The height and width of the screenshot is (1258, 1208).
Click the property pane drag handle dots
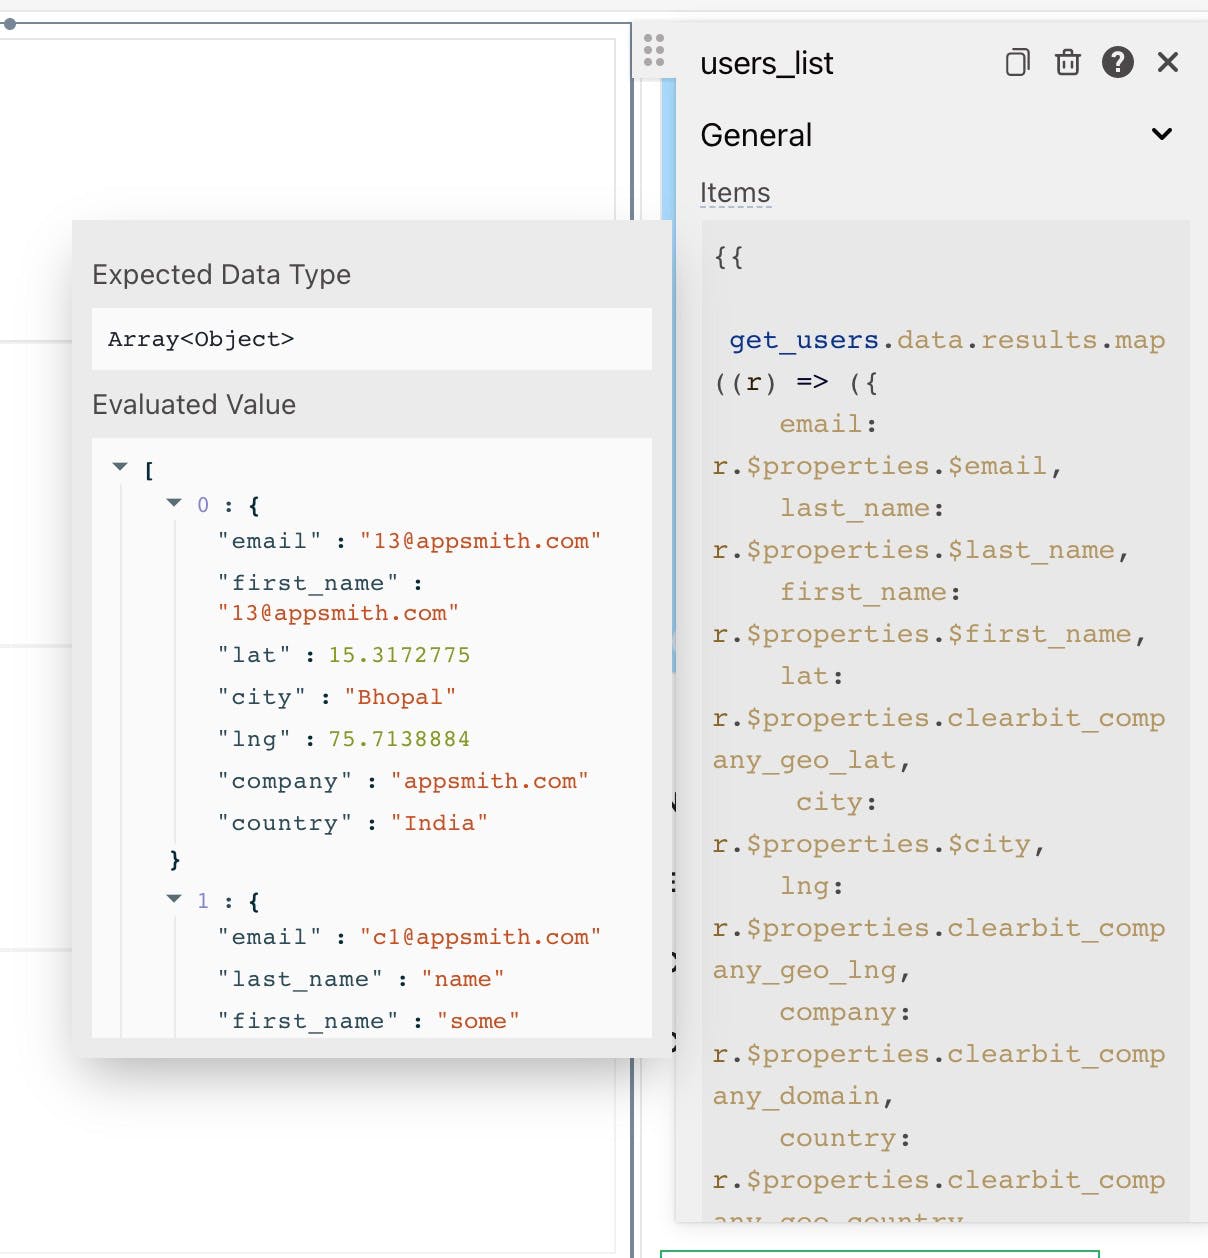[654, 50]
